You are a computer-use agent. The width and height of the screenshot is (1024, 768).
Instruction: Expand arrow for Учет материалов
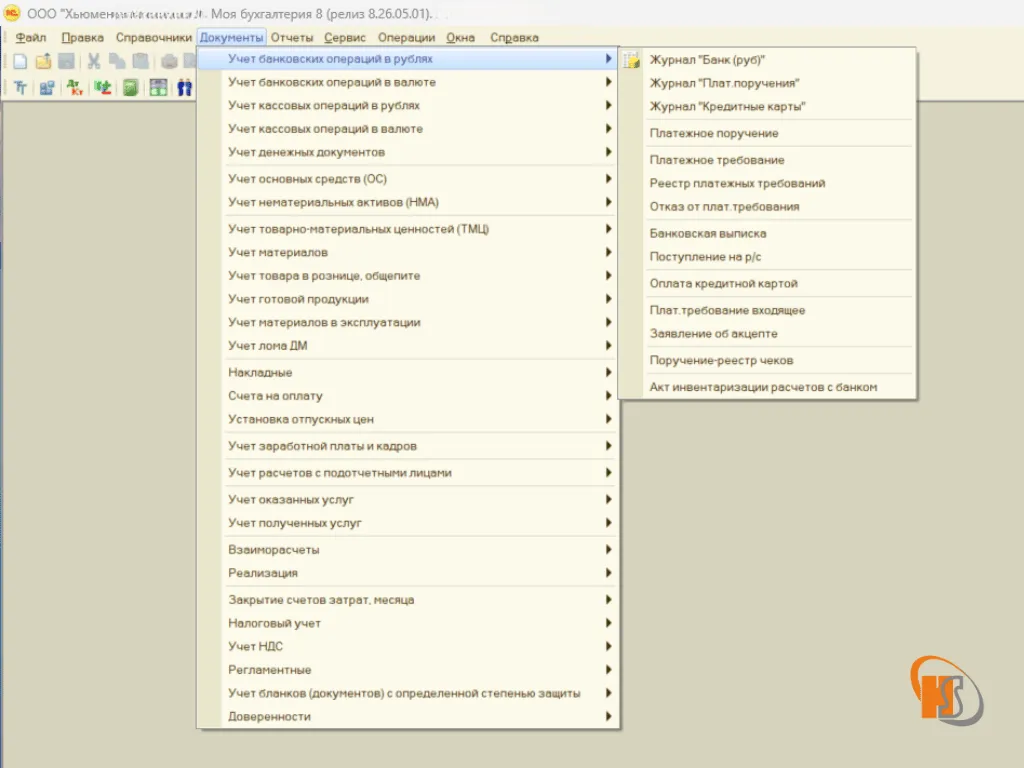click(x=608, y=252)
